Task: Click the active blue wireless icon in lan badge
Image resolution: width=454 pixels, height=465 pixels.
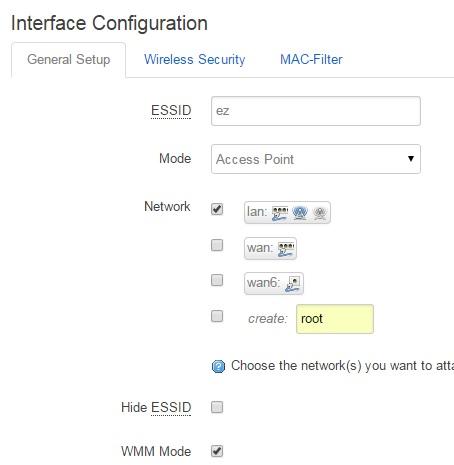Action: coord(300,213)
